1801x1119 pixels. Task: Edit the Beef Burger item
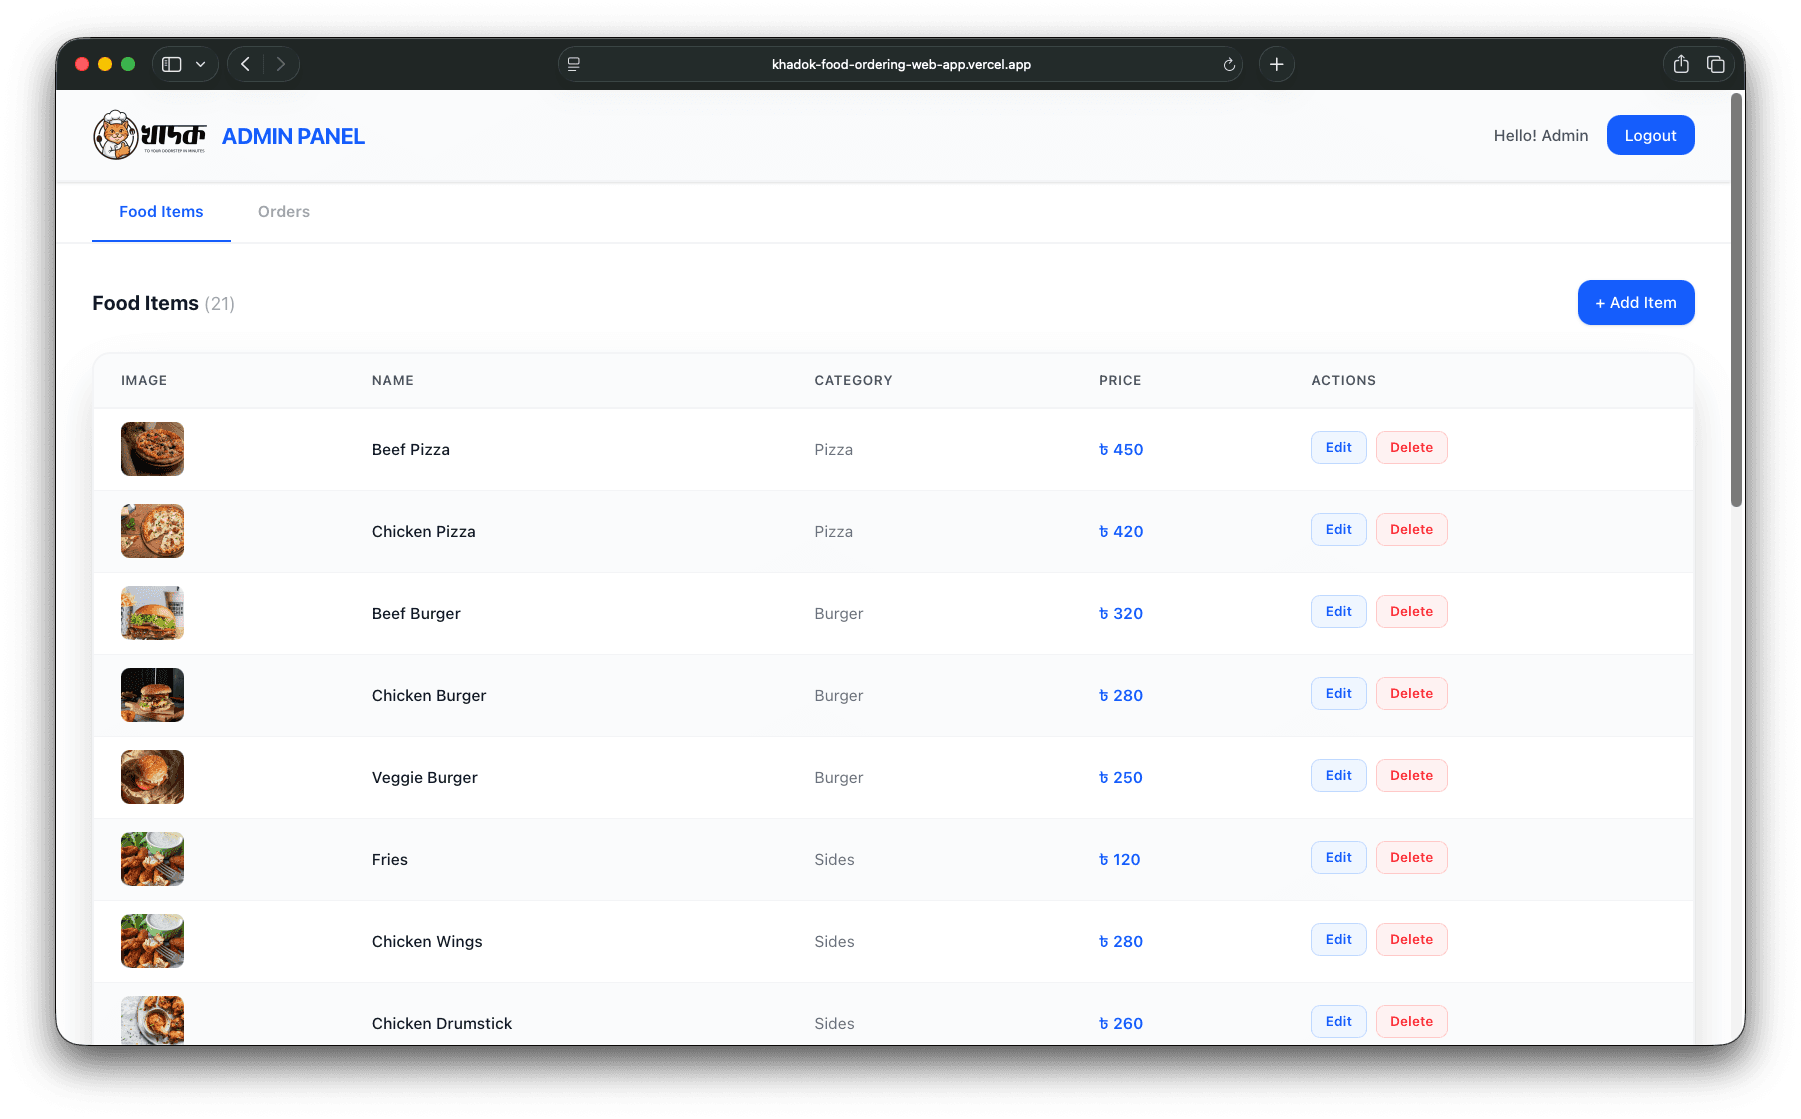(x=1338, y=612)
